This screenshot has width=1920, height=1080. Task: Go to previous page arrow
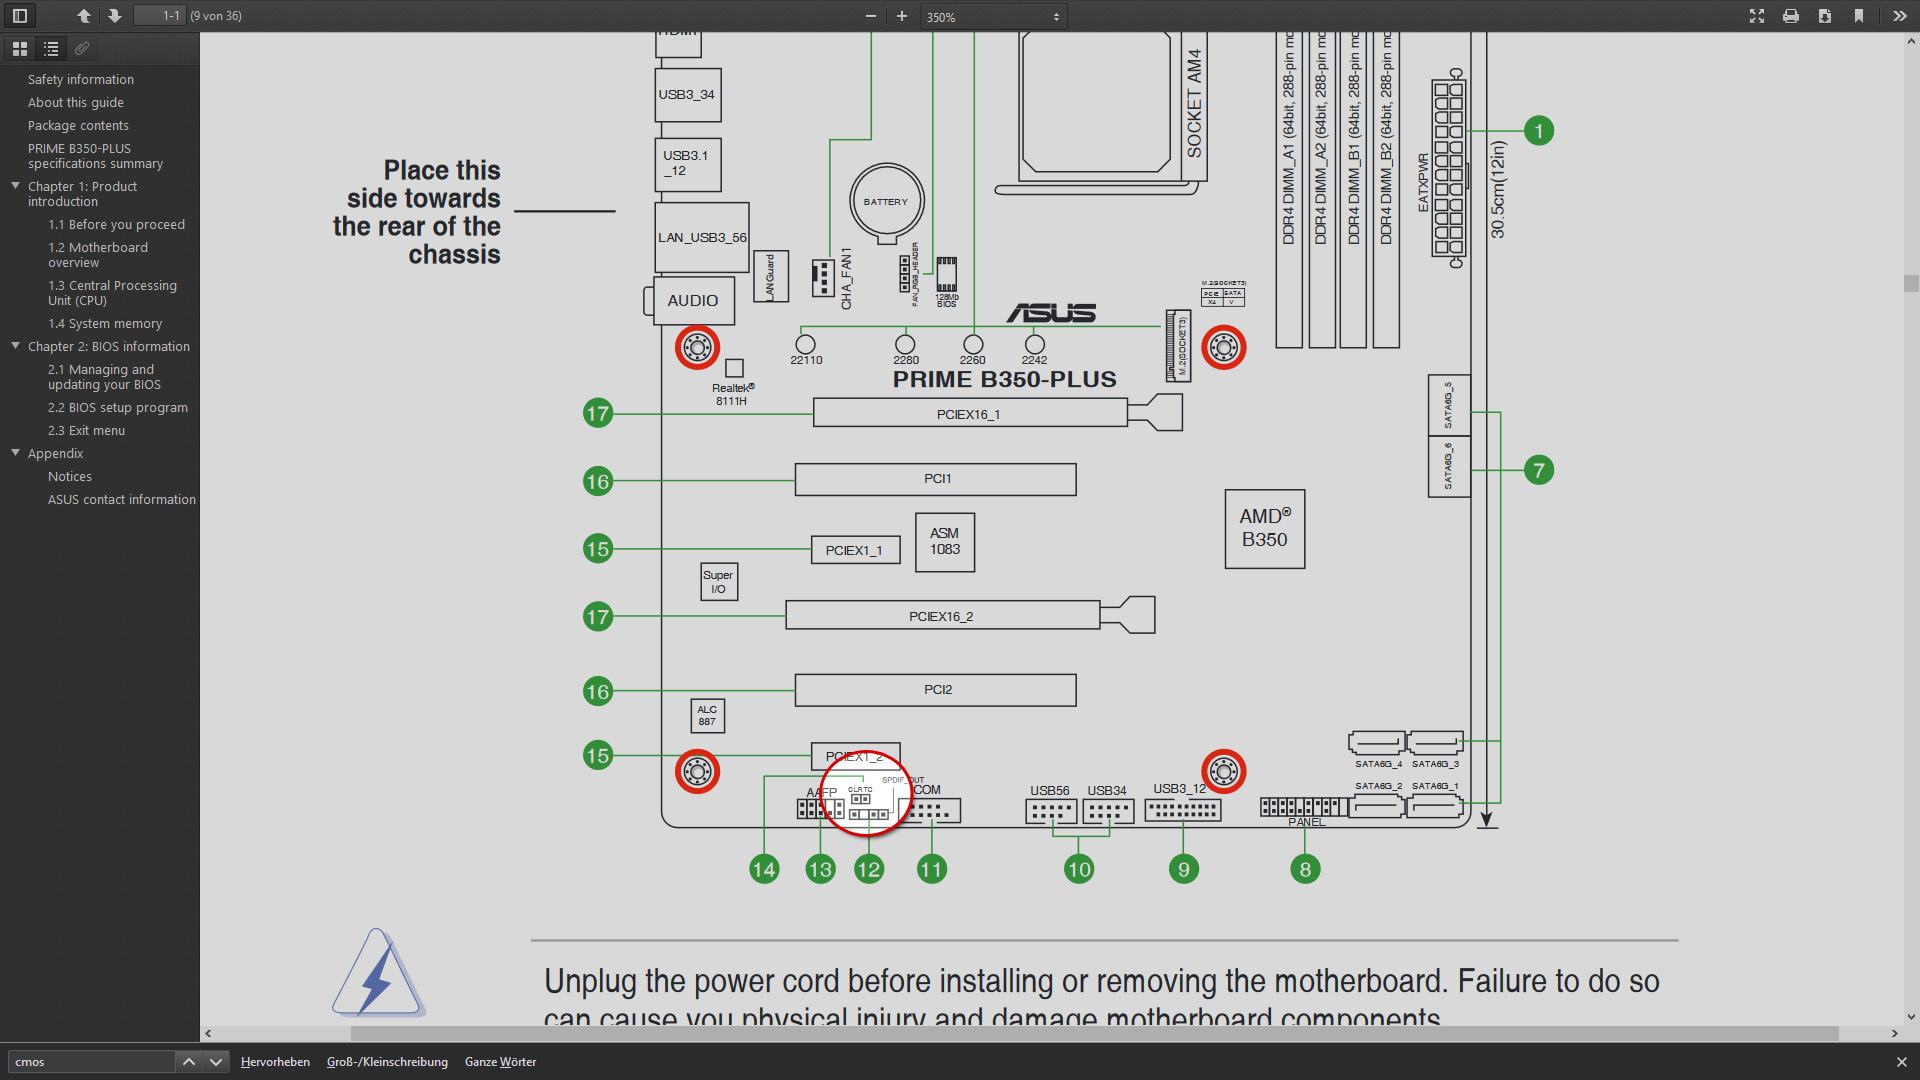[84, 16]
